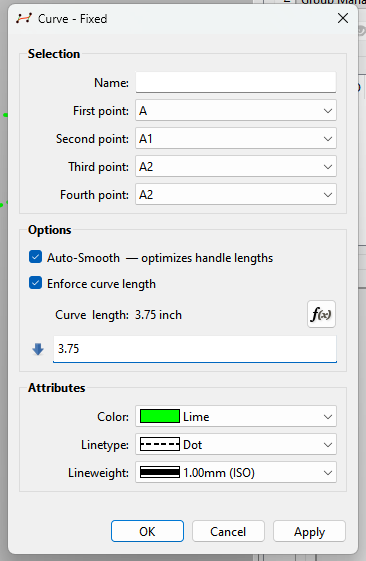Open the Linetype dropdown showing Dot
Image resolution: width=366 pixels, height=561 pixels.
(236, 444)
